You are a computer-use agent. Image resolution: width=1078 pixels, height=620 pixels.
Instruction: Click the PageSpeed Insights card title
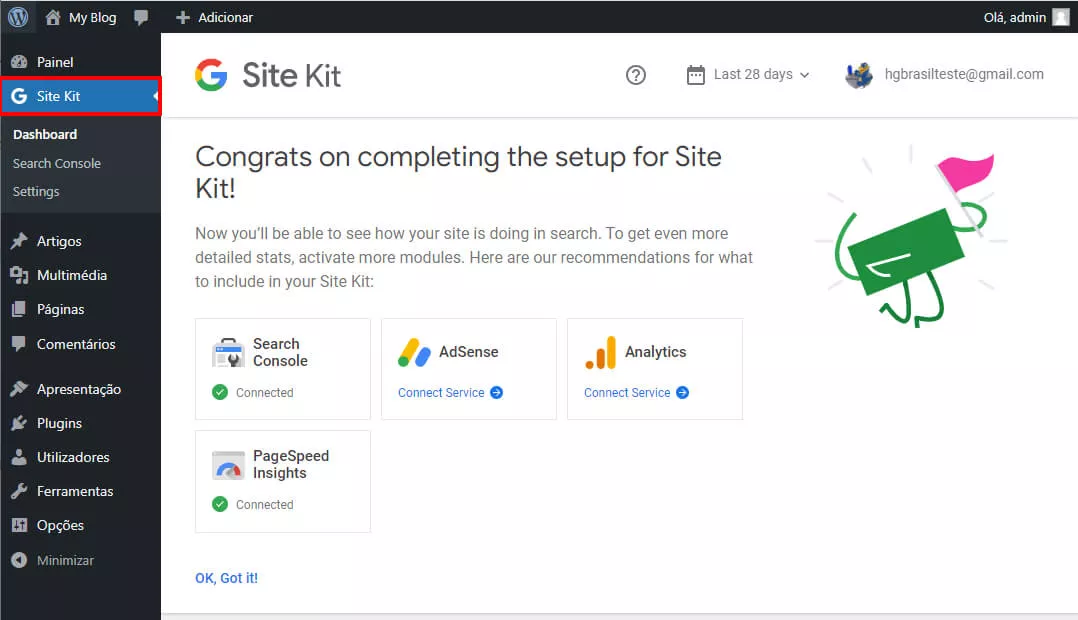tap(291, 465)
